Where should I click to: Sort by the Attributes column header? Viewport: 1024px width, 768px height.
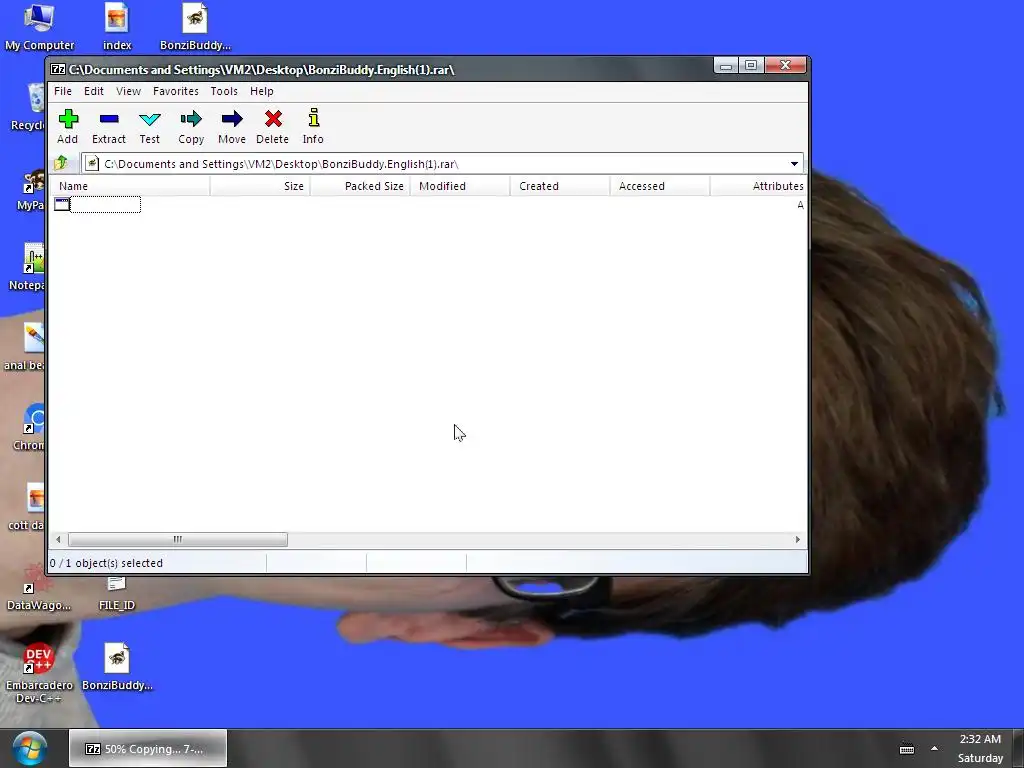[x=758, y=186]
